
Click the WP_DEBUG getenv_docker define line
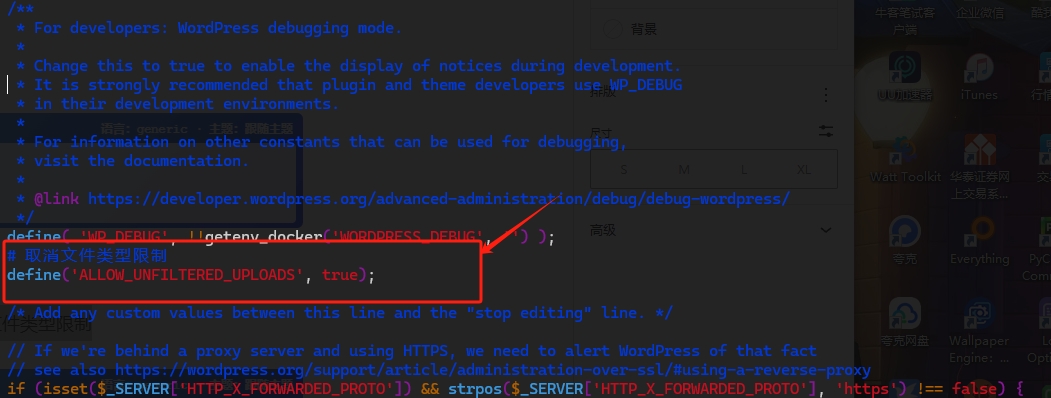point(281,237)
